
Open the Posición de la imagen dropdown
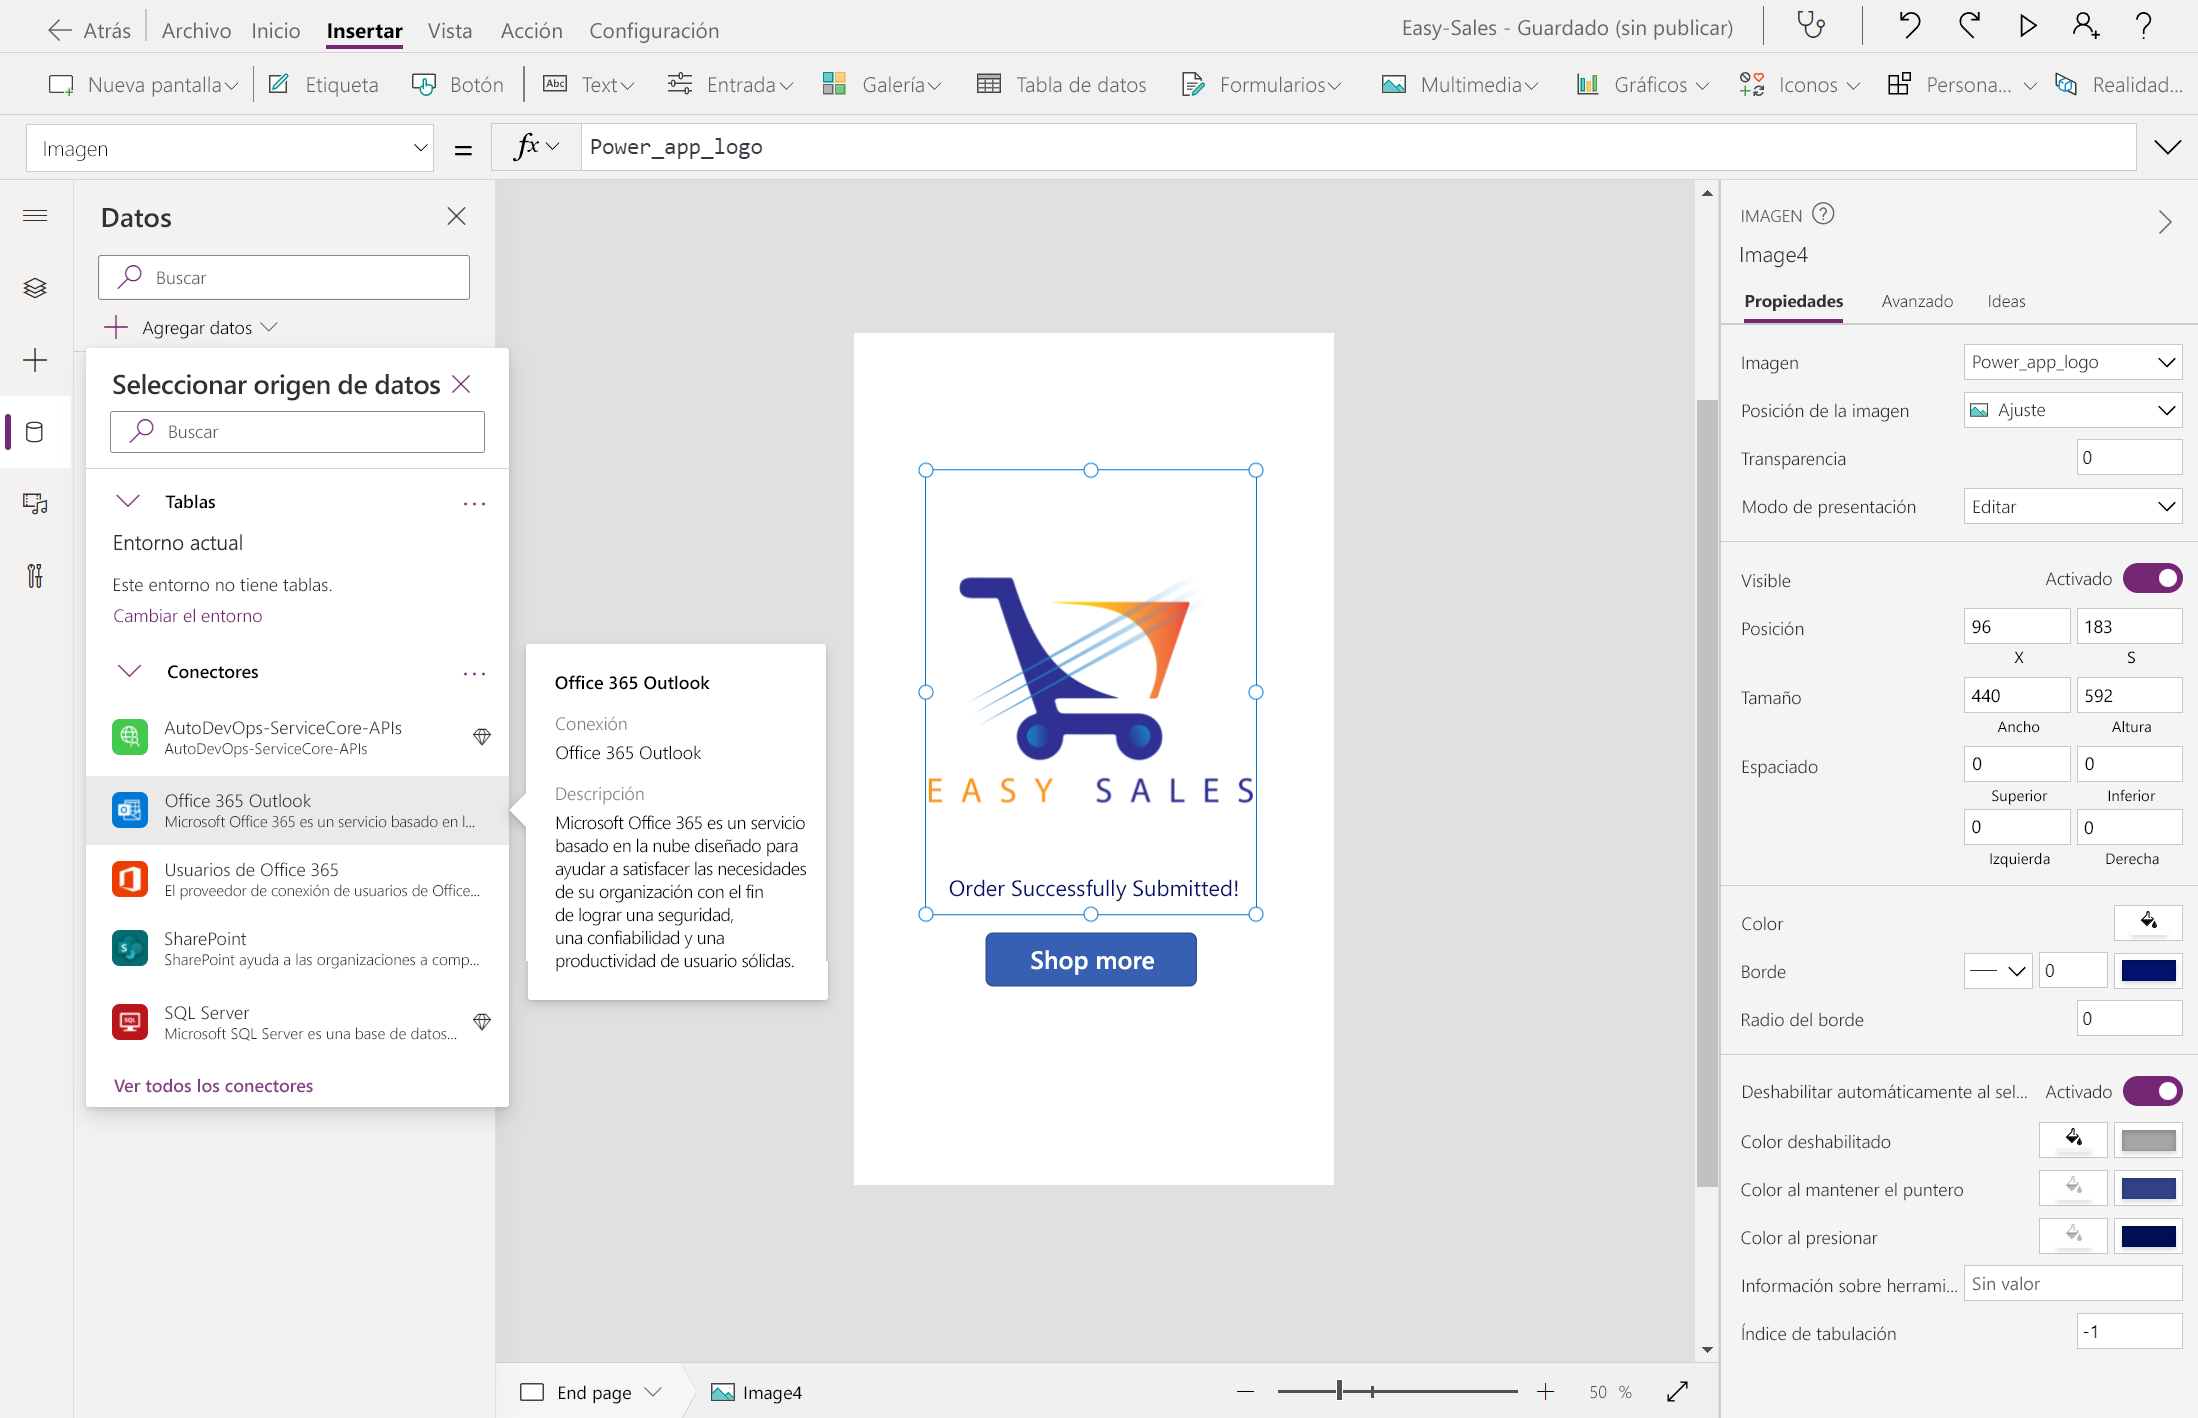tap(2071, 410)
